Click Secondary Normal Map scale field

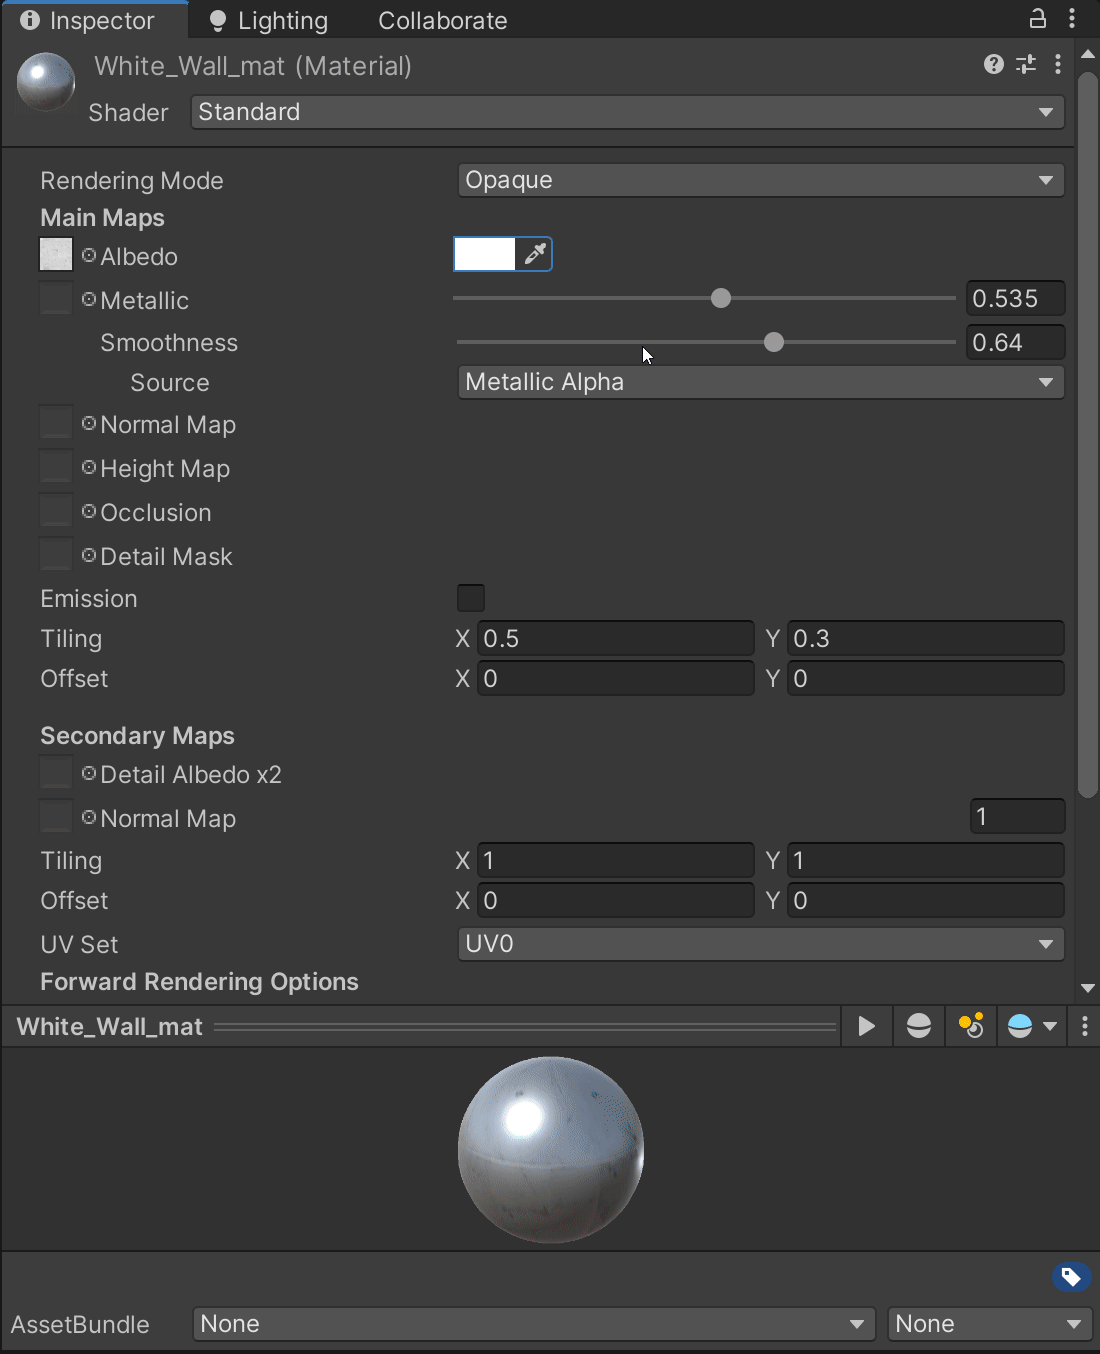pyautogui.click(x=1017, y=816)
